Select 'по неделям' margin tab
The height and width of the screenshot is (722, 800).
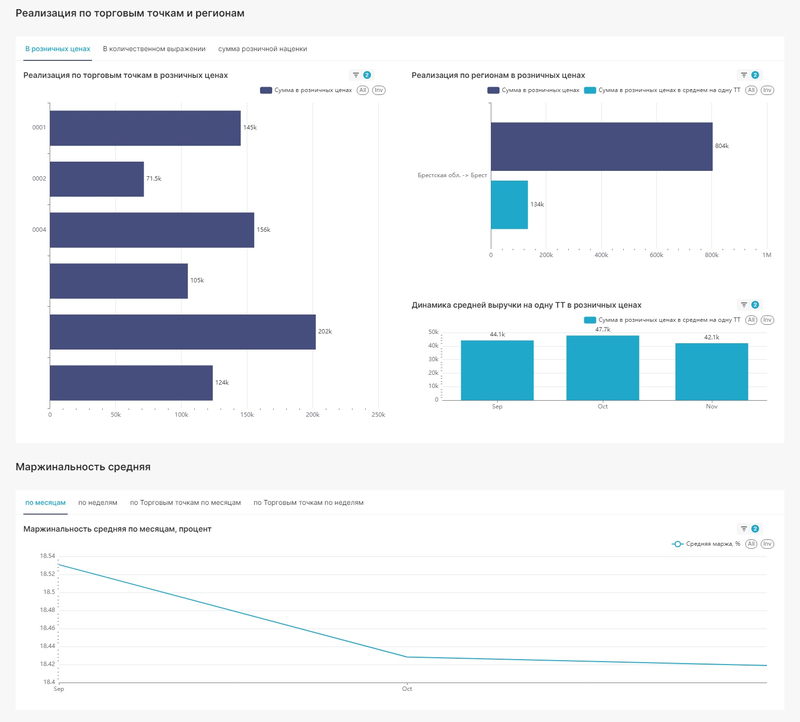pyautogui.click(x=98, y=502)
